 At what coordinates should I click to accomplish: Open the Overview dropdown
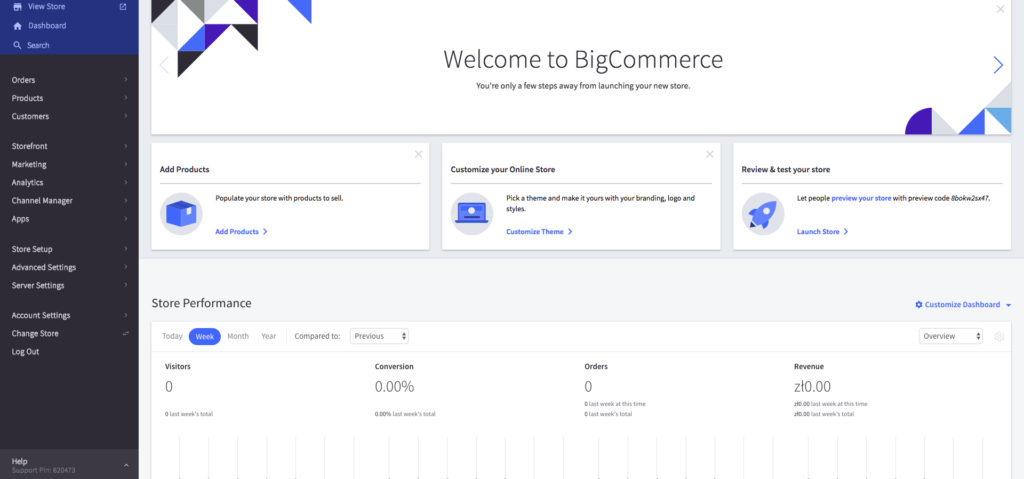(x=950, y=336)
